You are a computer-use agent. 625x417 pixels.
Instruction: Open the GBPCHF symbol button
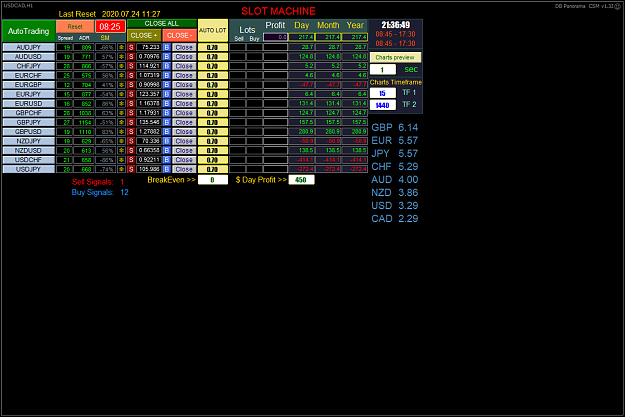(x=28, y=113)
